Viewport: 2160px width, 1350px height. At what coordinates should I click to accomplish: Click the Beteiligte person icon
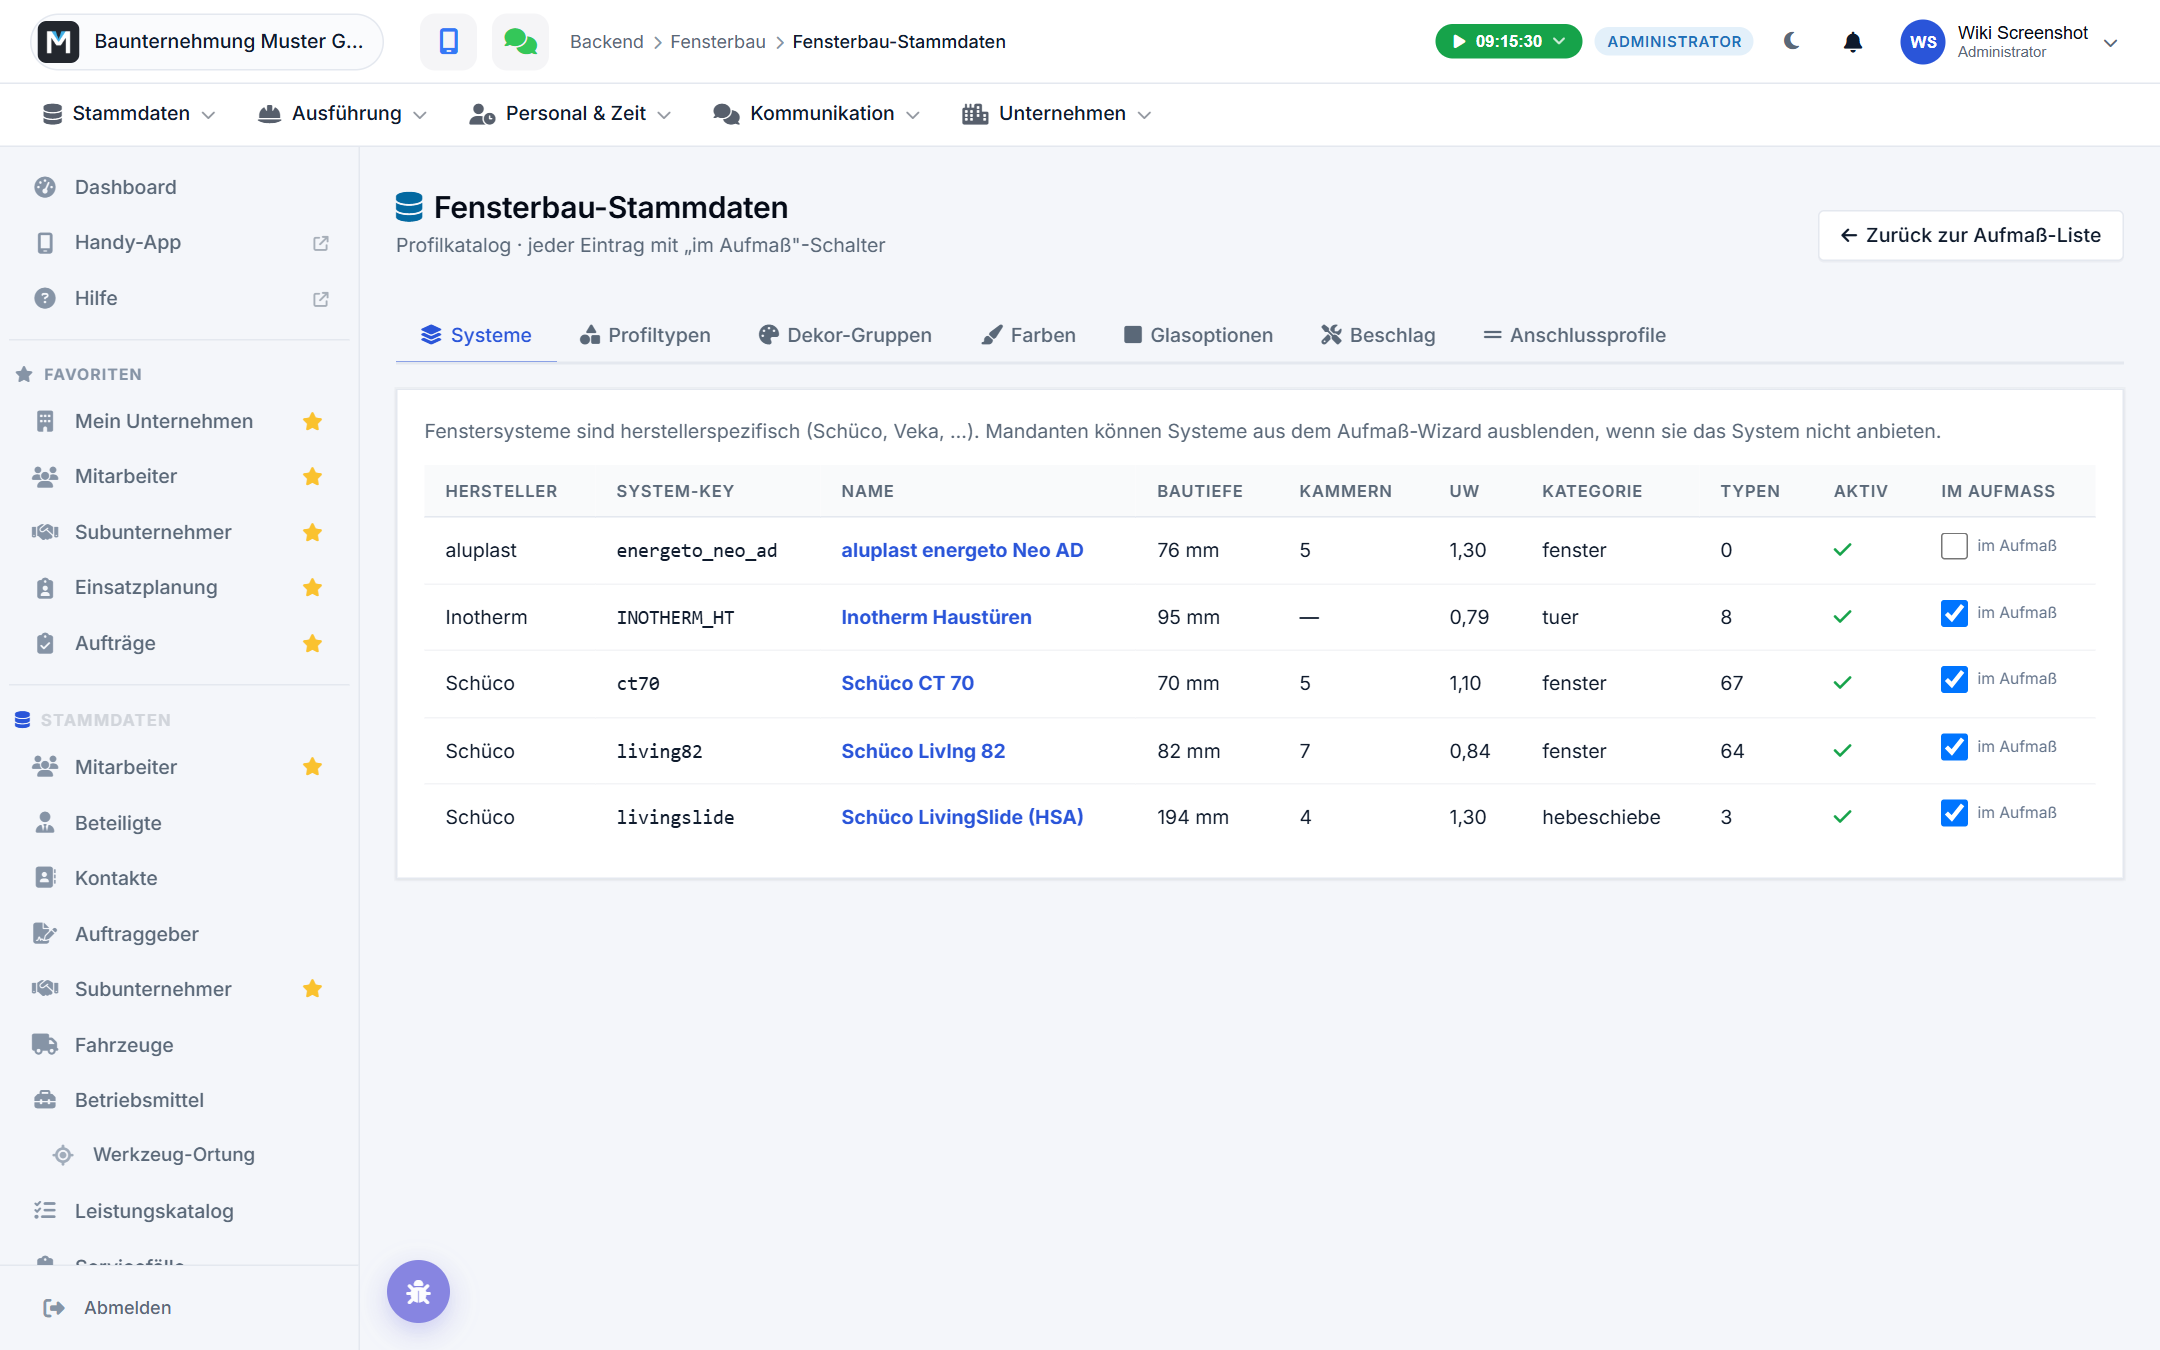[x=45, y=822]
